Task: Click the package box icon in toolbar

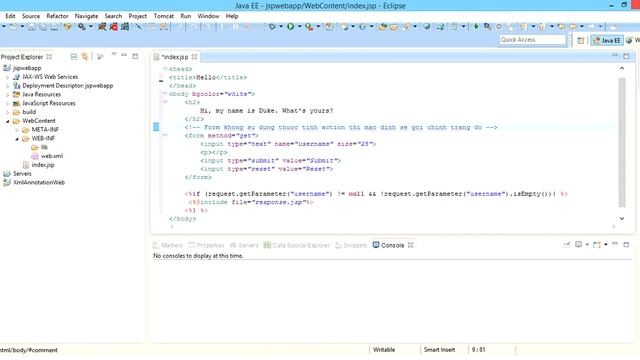Action: coord(67,27)
